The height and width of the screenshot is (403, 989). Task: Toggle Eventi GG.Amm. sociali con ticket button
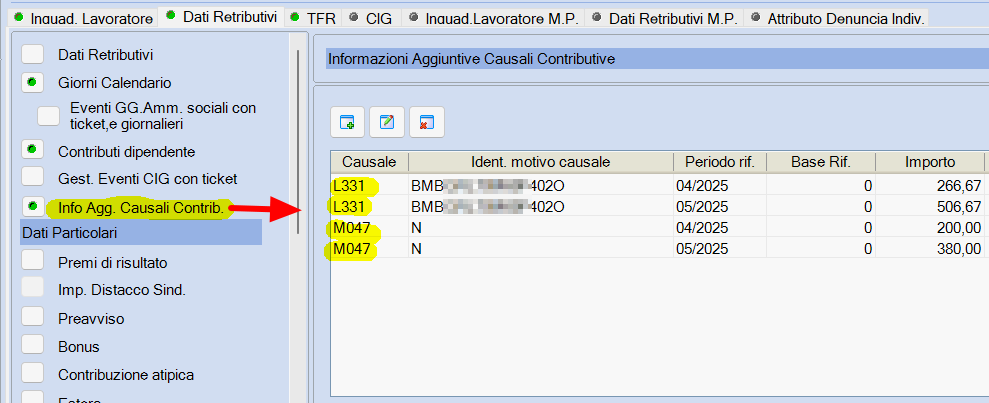pos(49,116)
